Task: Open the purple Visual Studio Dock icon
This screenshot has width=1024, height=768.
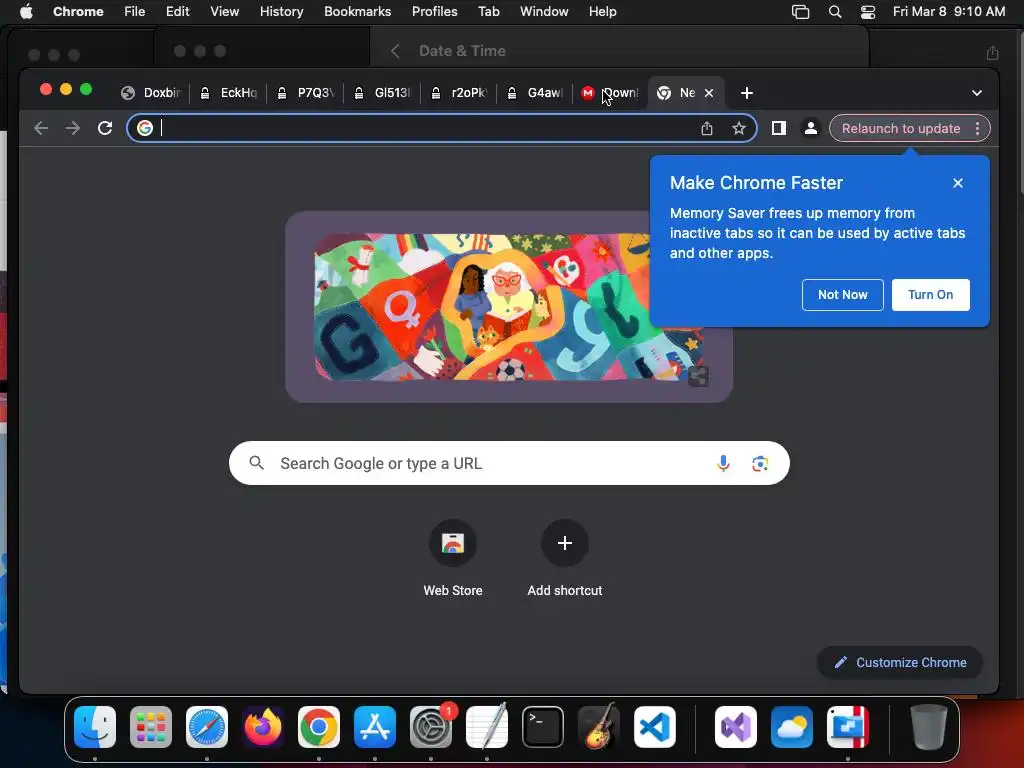Action: pyautogui.click(x=736, y=727)
